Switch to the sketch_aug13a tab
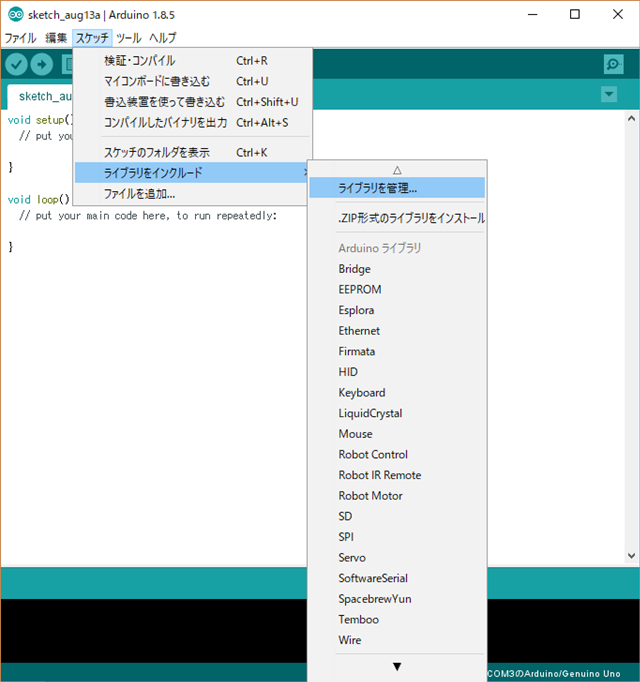Image resolution: width=640 pixels, height=682 pixels. point(40,97)
